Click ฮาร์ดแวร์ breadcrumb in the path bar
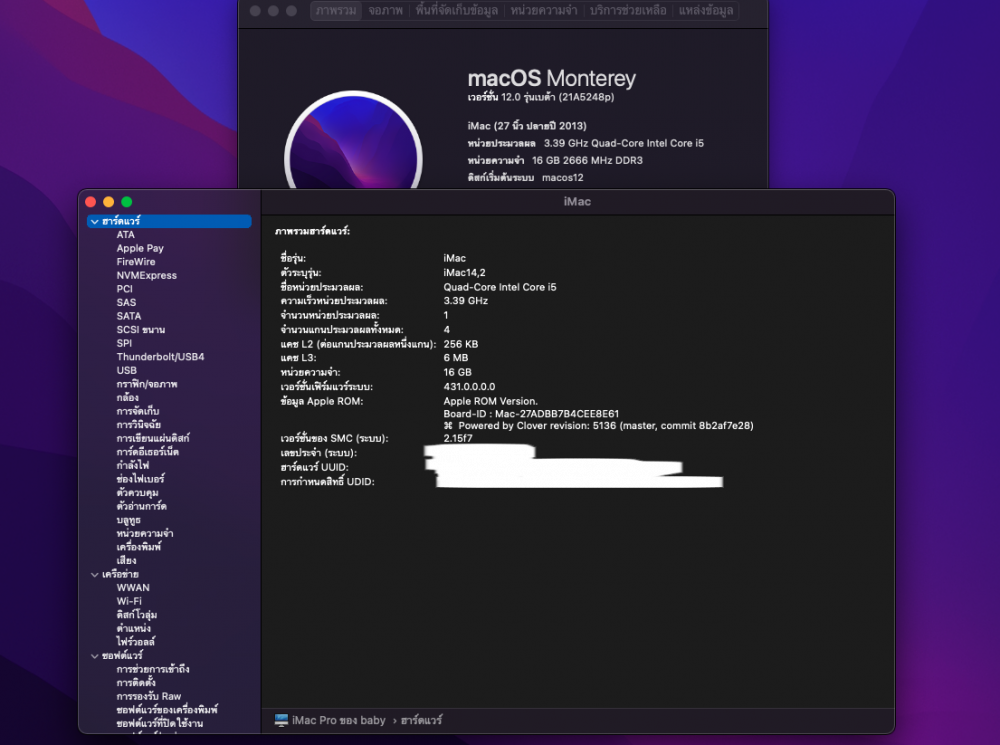The width and height of the screenshot is (1000, 745). pyautogui.click(x=421, y=720)
